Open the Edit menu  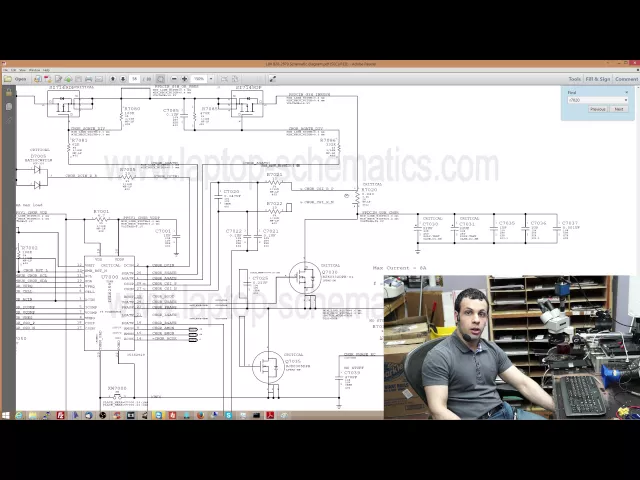coord(13,70)
